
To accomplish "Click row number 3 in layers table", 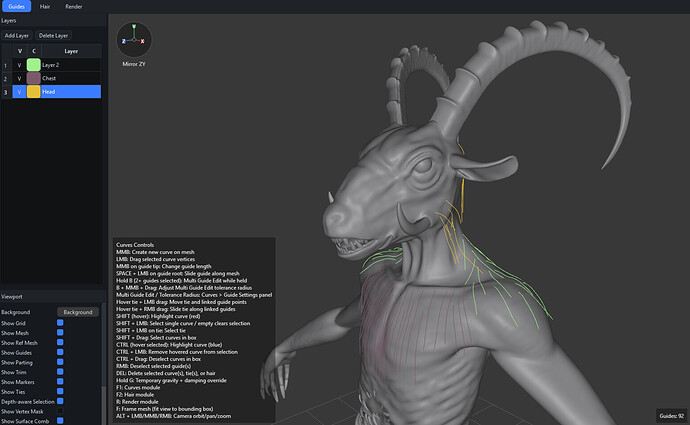I will [x=6, y=92].
